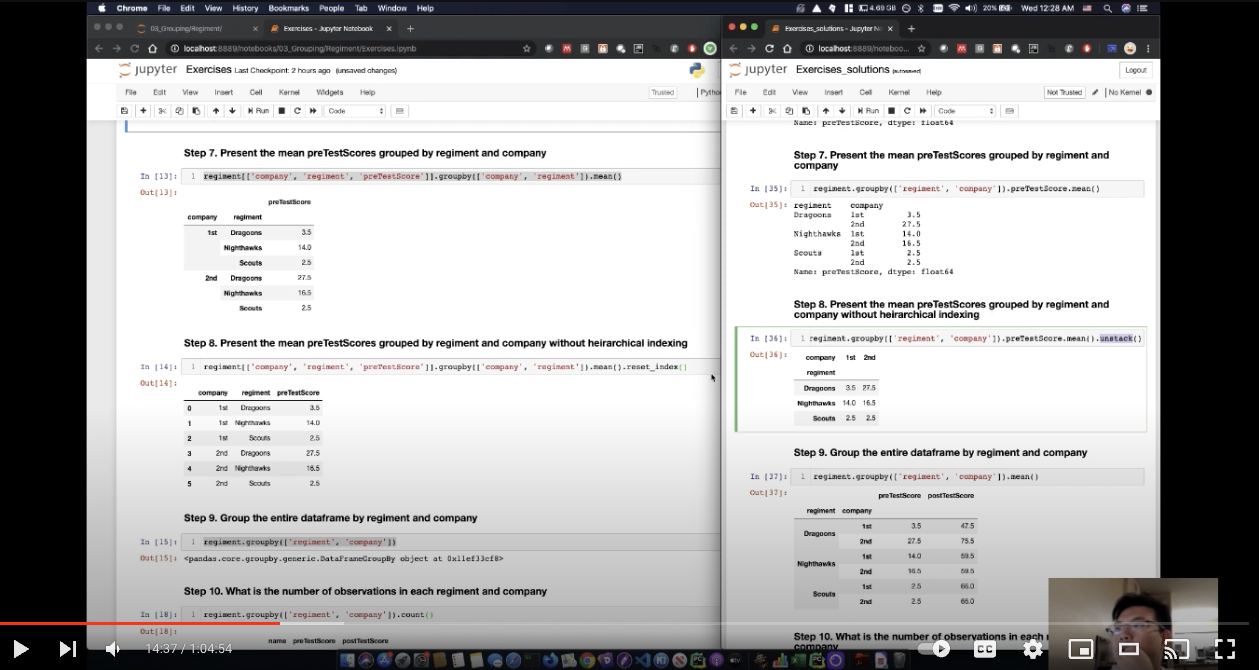
Task: Enter full screen mode
Action: tap(1225, 649)
